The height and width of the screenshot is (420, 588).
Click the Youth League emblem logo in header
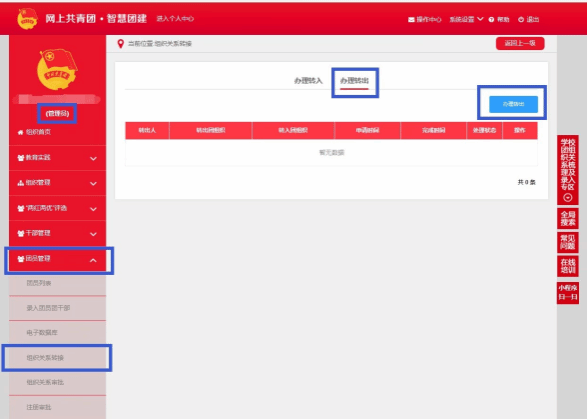point(27,19)
